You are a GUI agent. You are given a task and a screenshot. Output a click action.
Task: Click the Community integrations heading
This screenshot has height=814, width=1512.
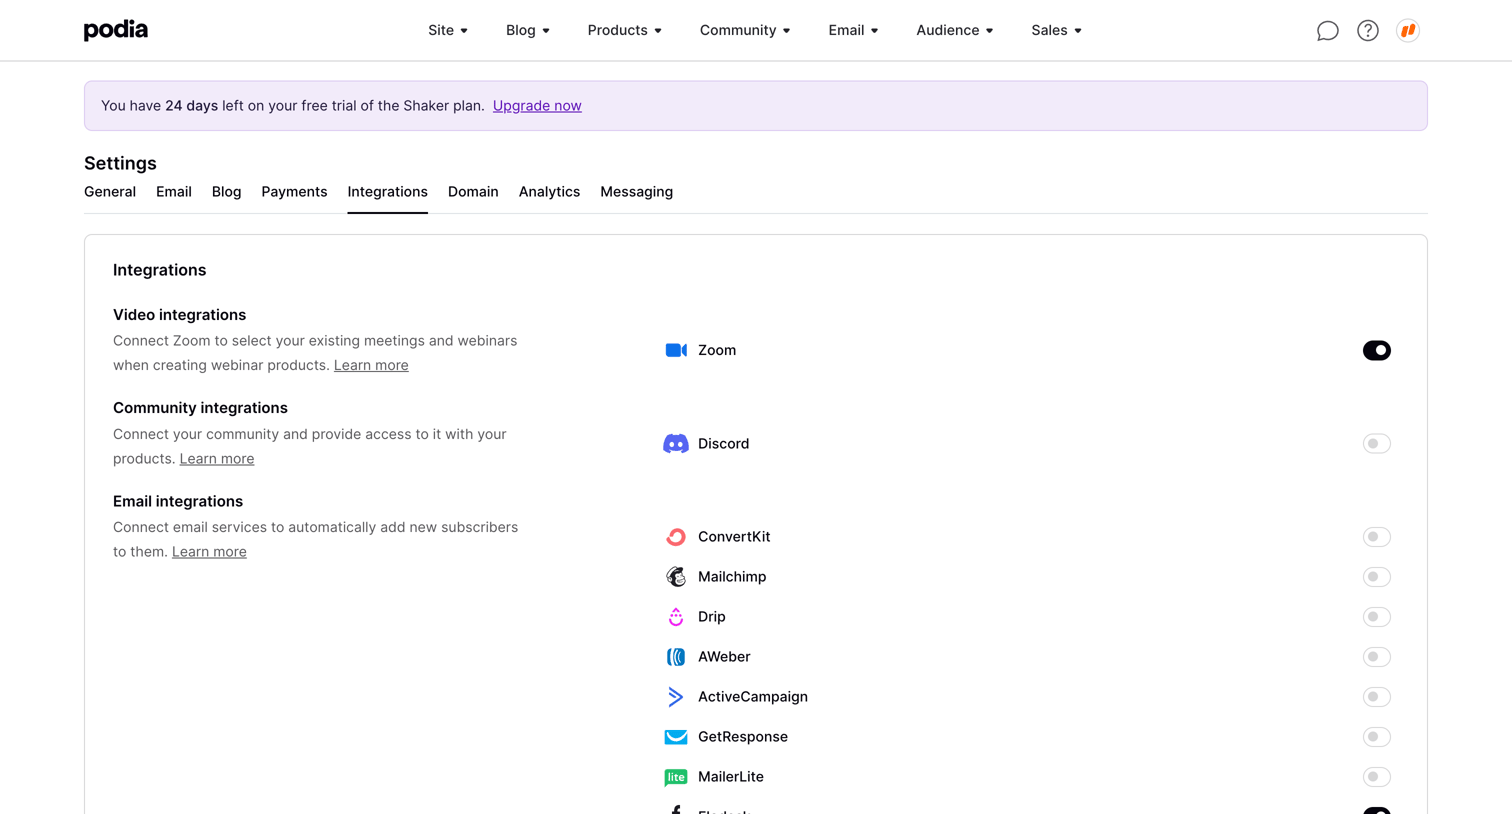click(x=200, y=408)
